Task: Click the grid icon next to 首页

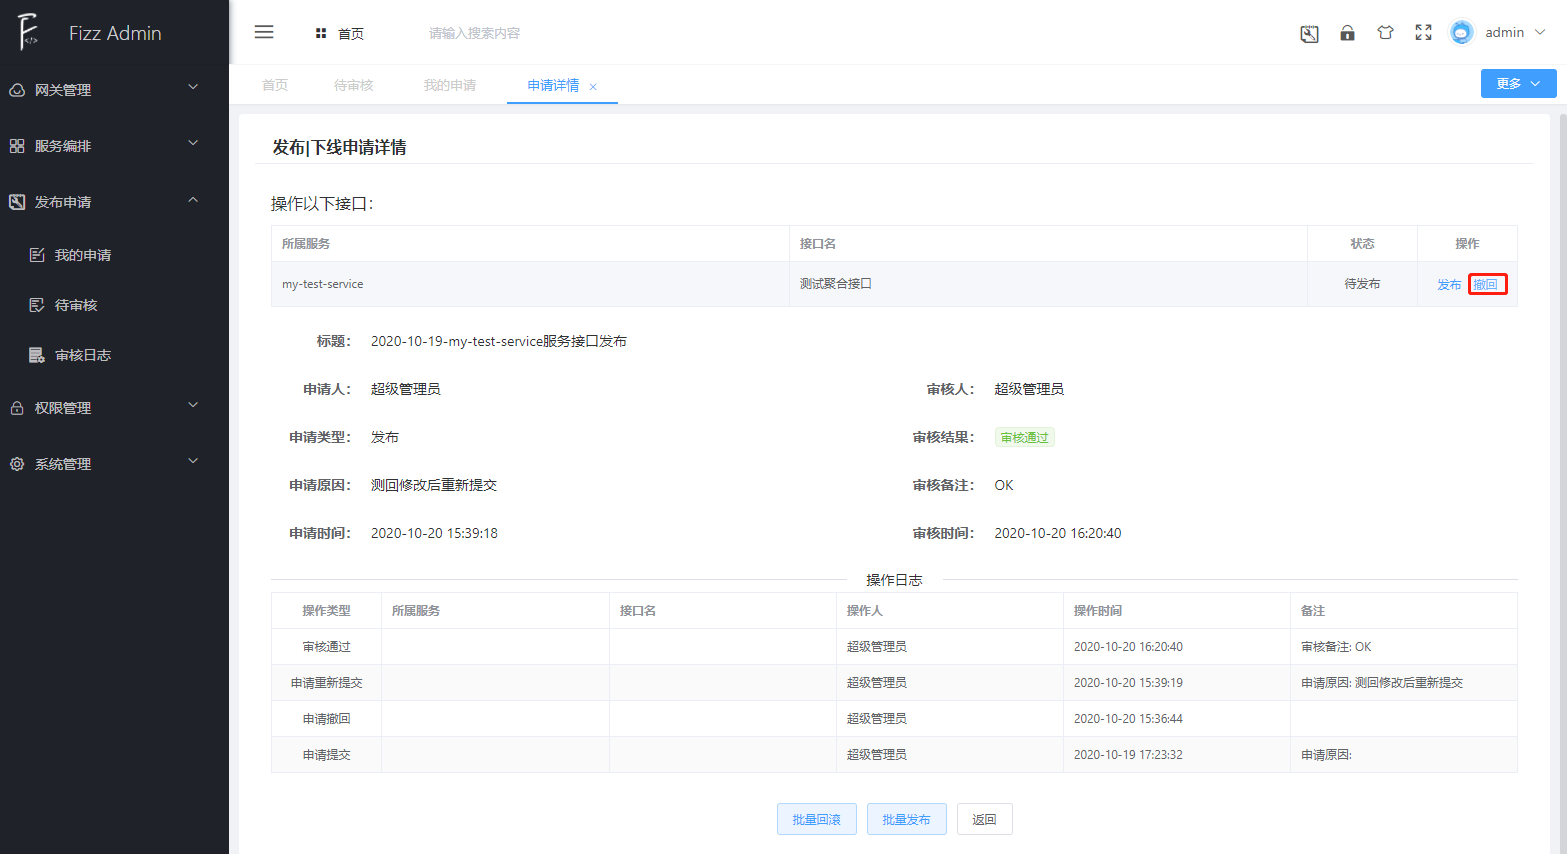Action: [x=320, y=33]
